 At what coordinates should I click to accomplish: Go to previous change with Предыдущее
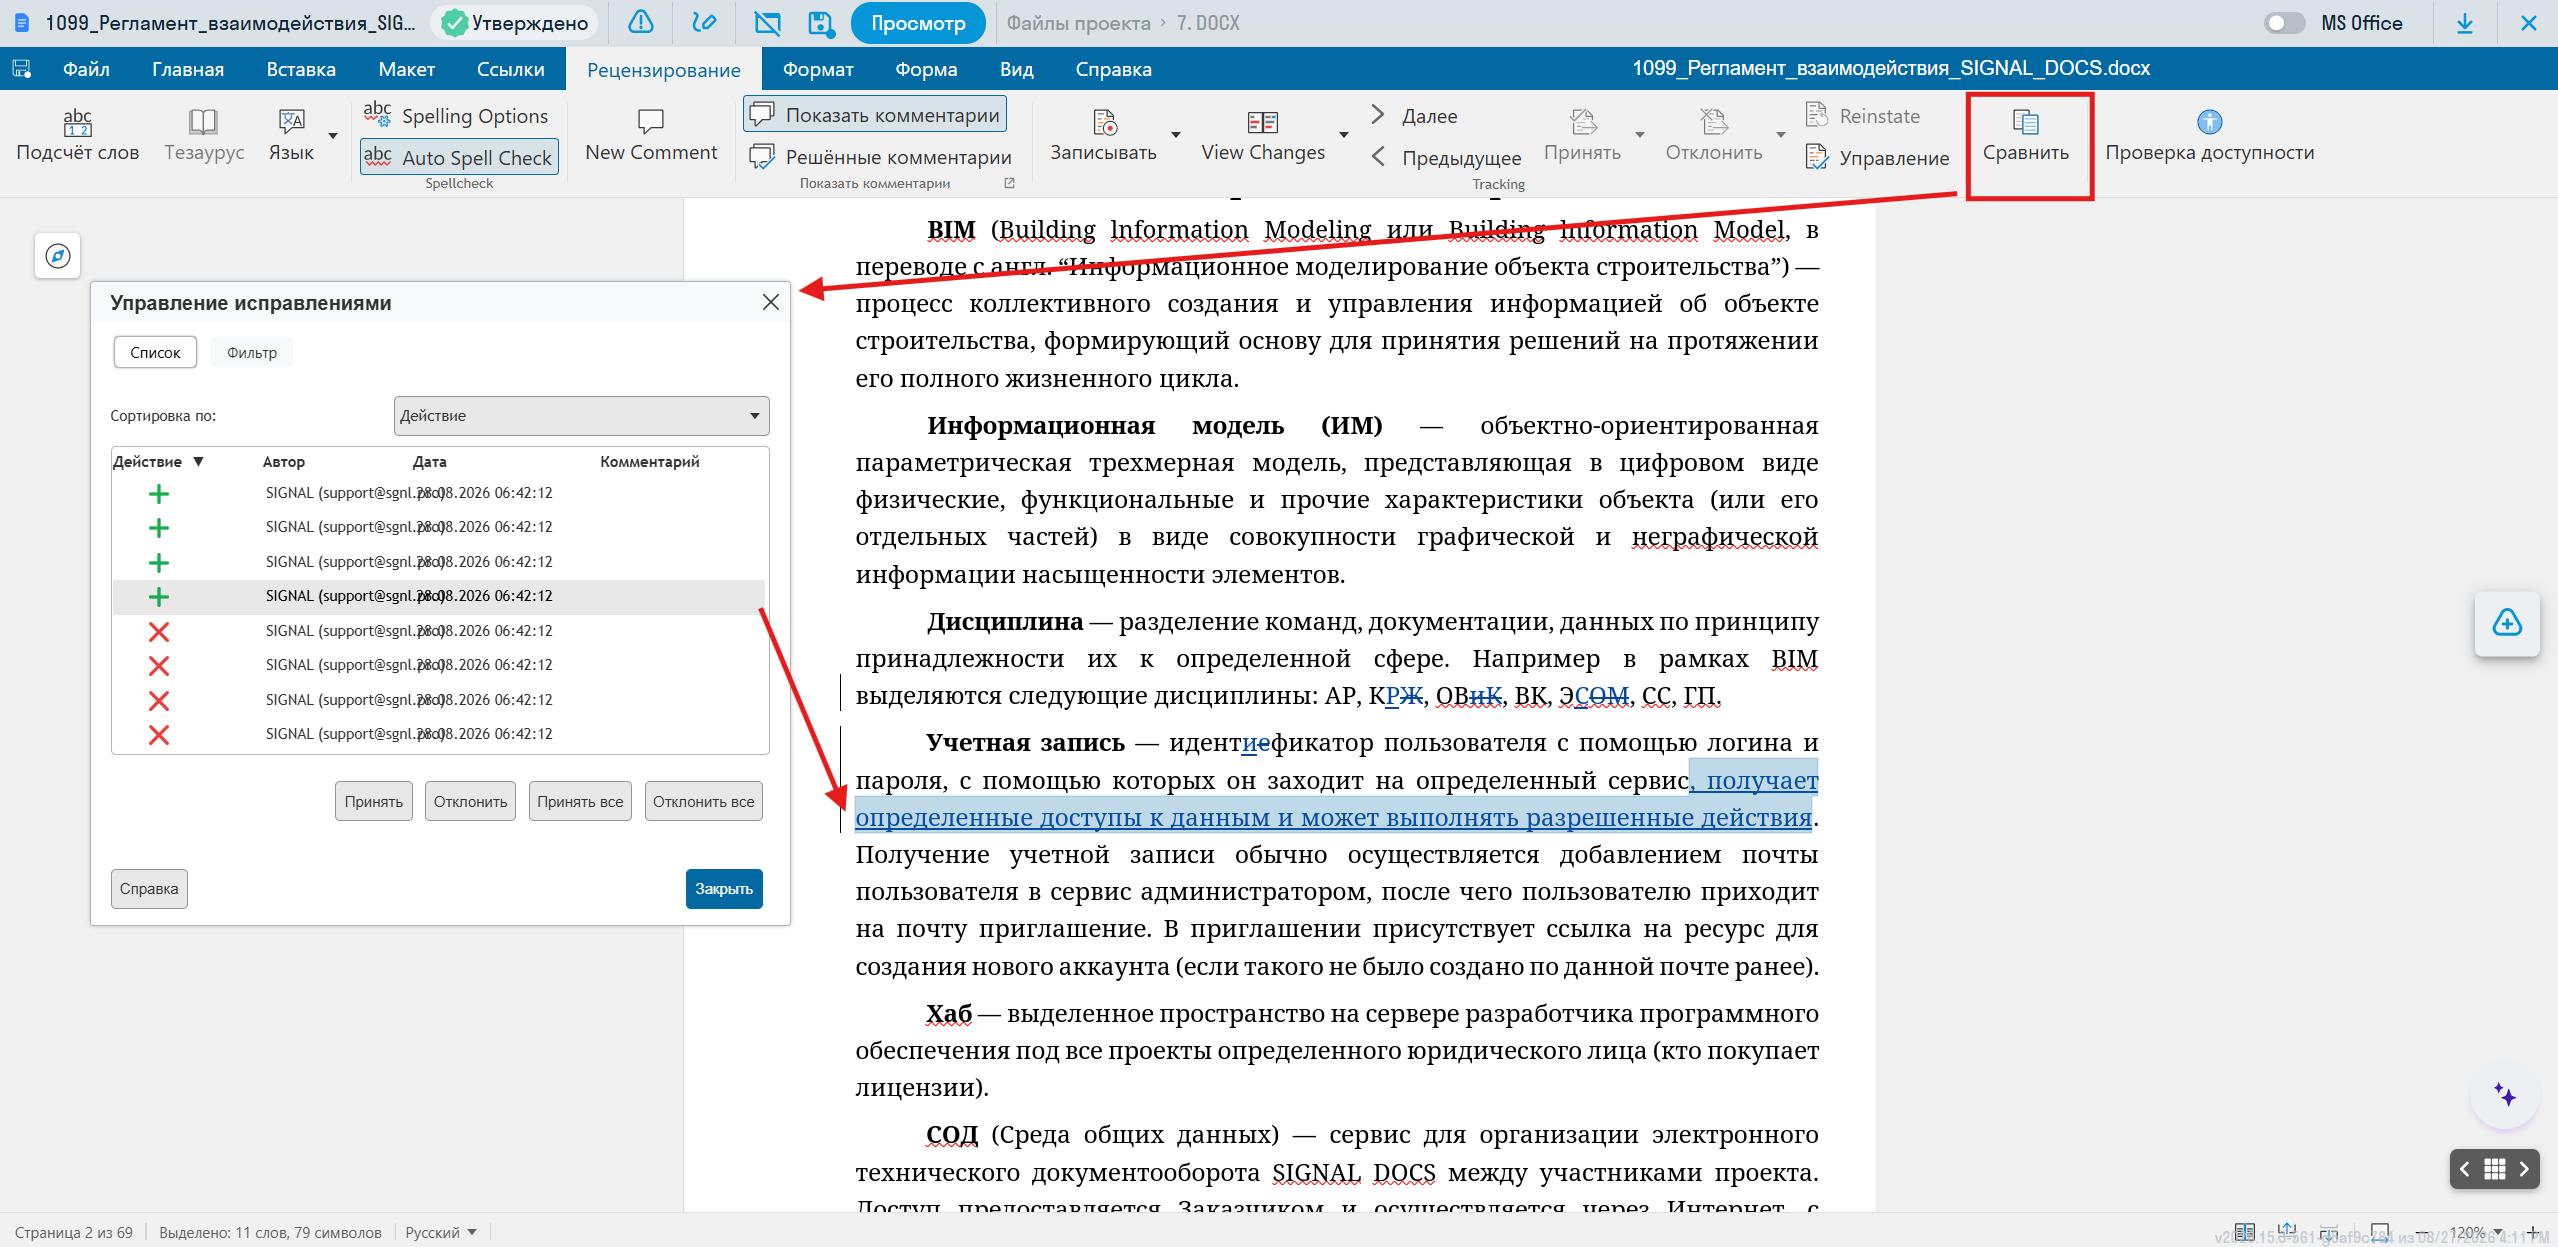1447,157
